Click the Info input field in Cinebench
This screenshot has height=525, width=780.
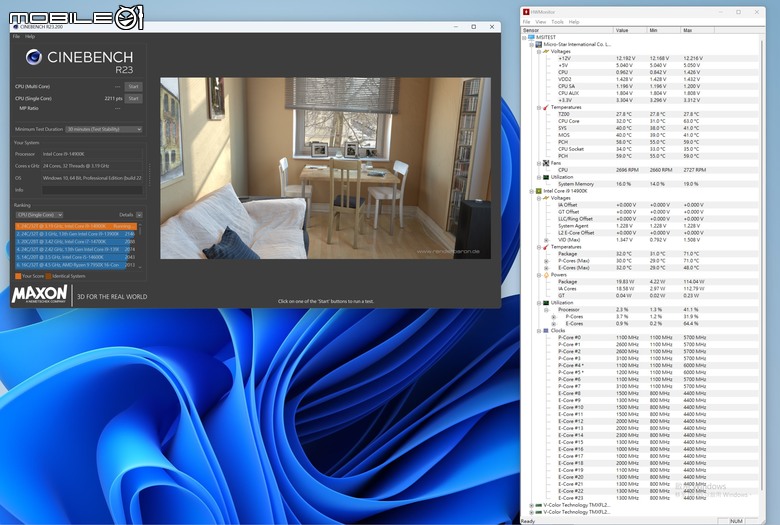[93, 190]
